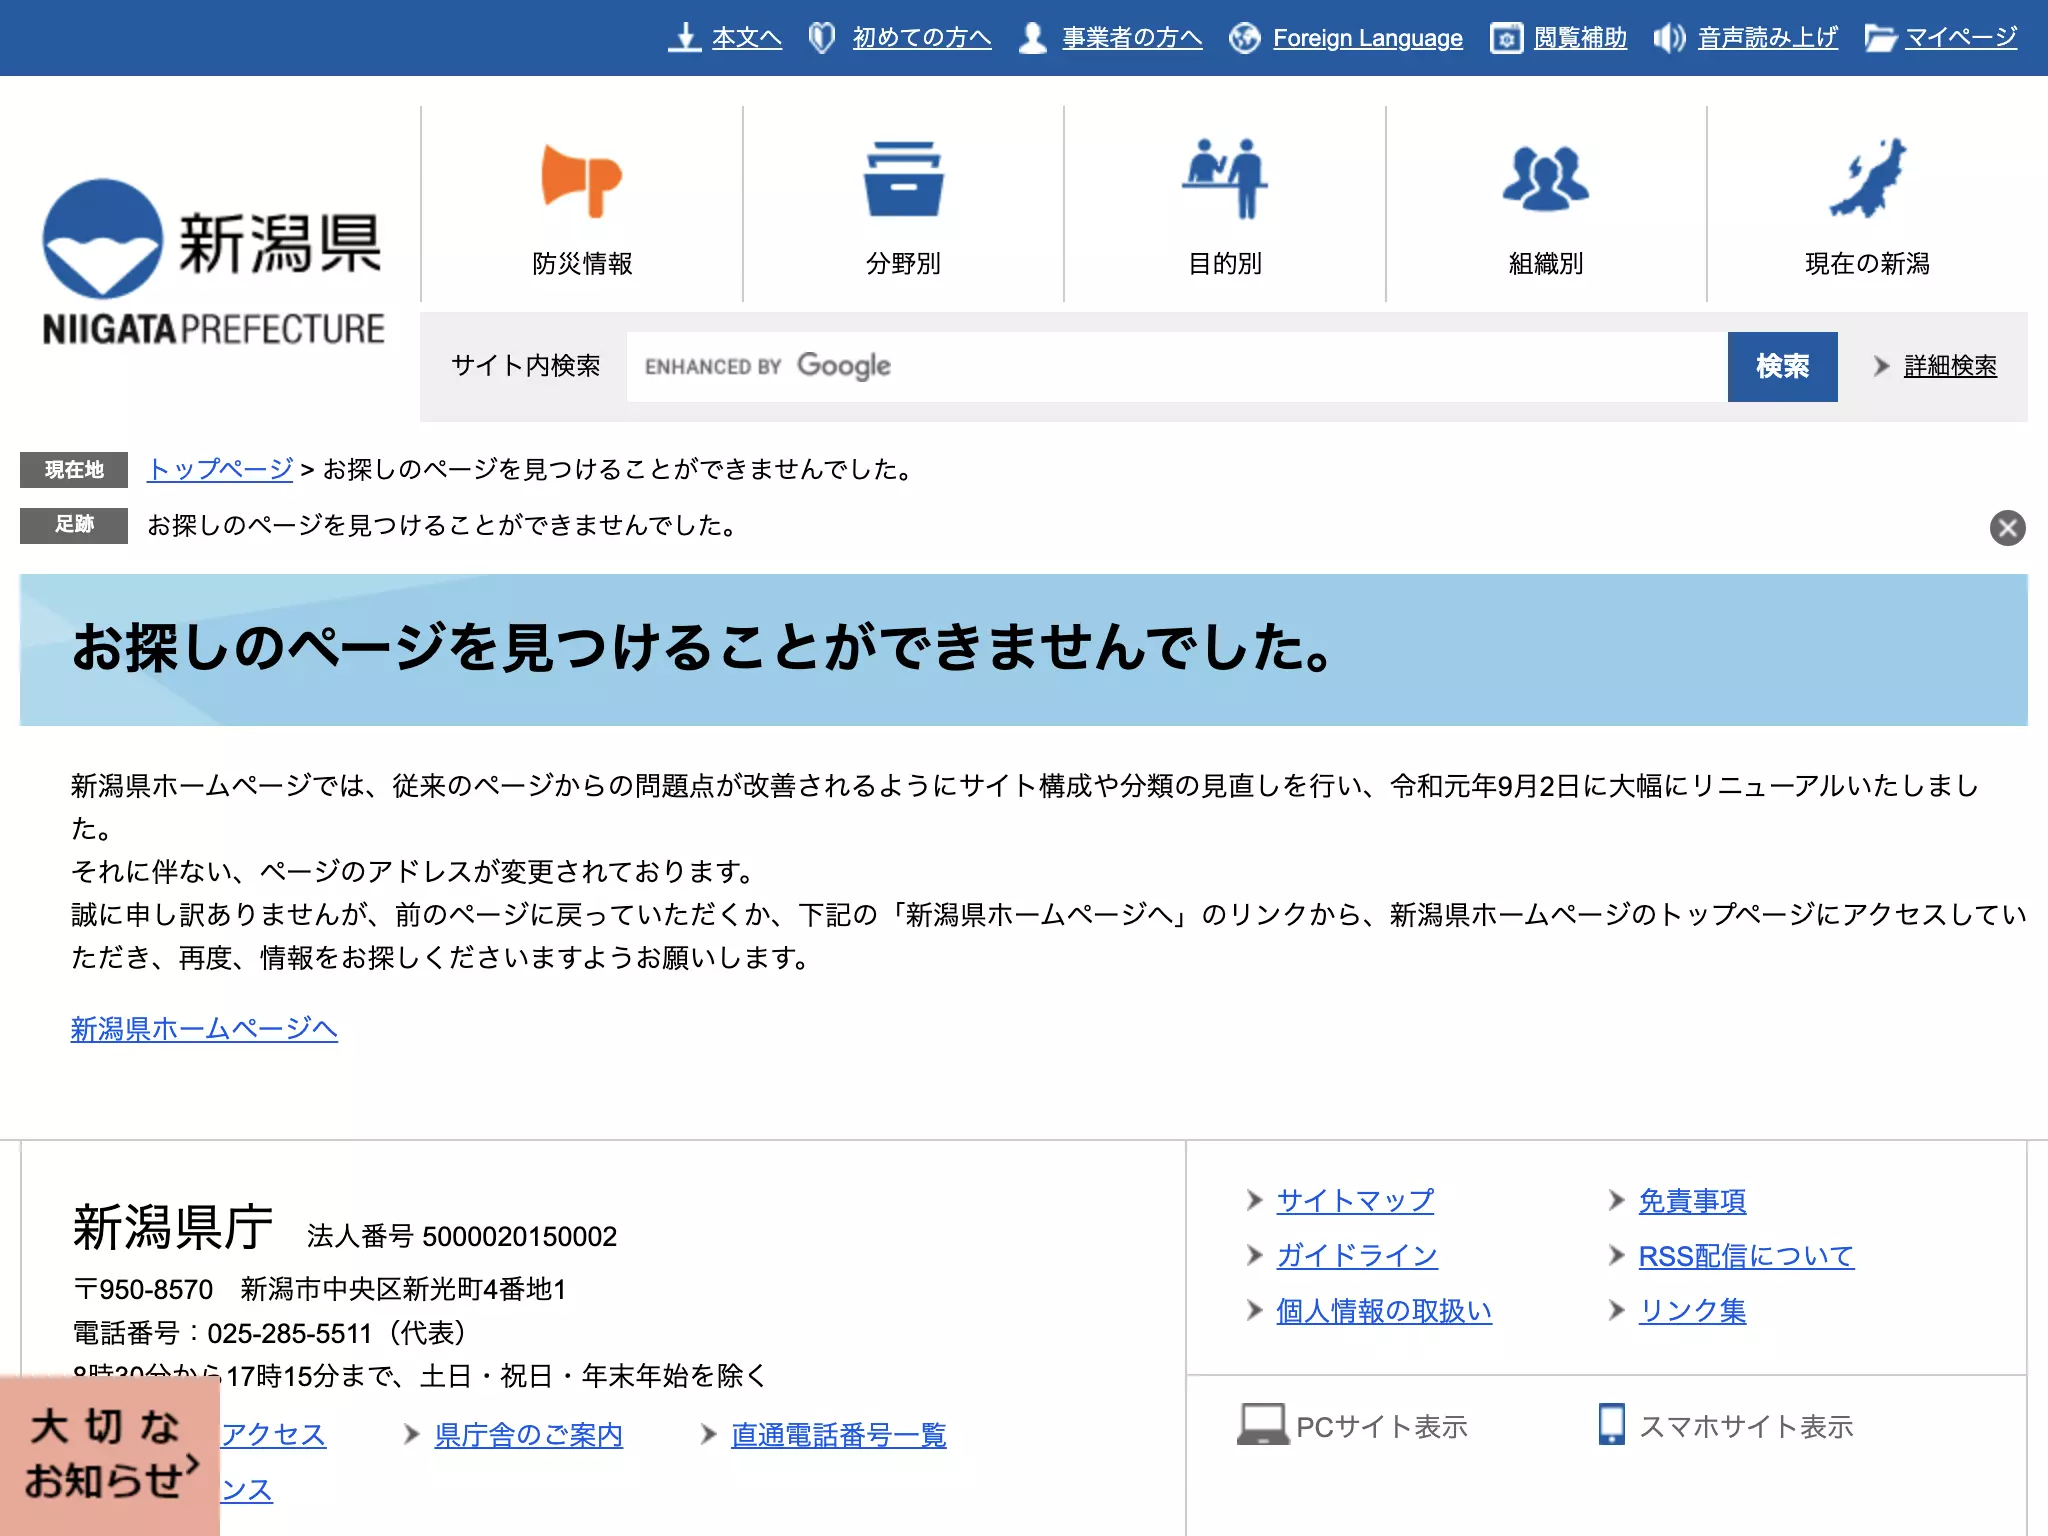Screen dimensions: 2048x1536
Task: Click the site search input field
Action: 1176,367
